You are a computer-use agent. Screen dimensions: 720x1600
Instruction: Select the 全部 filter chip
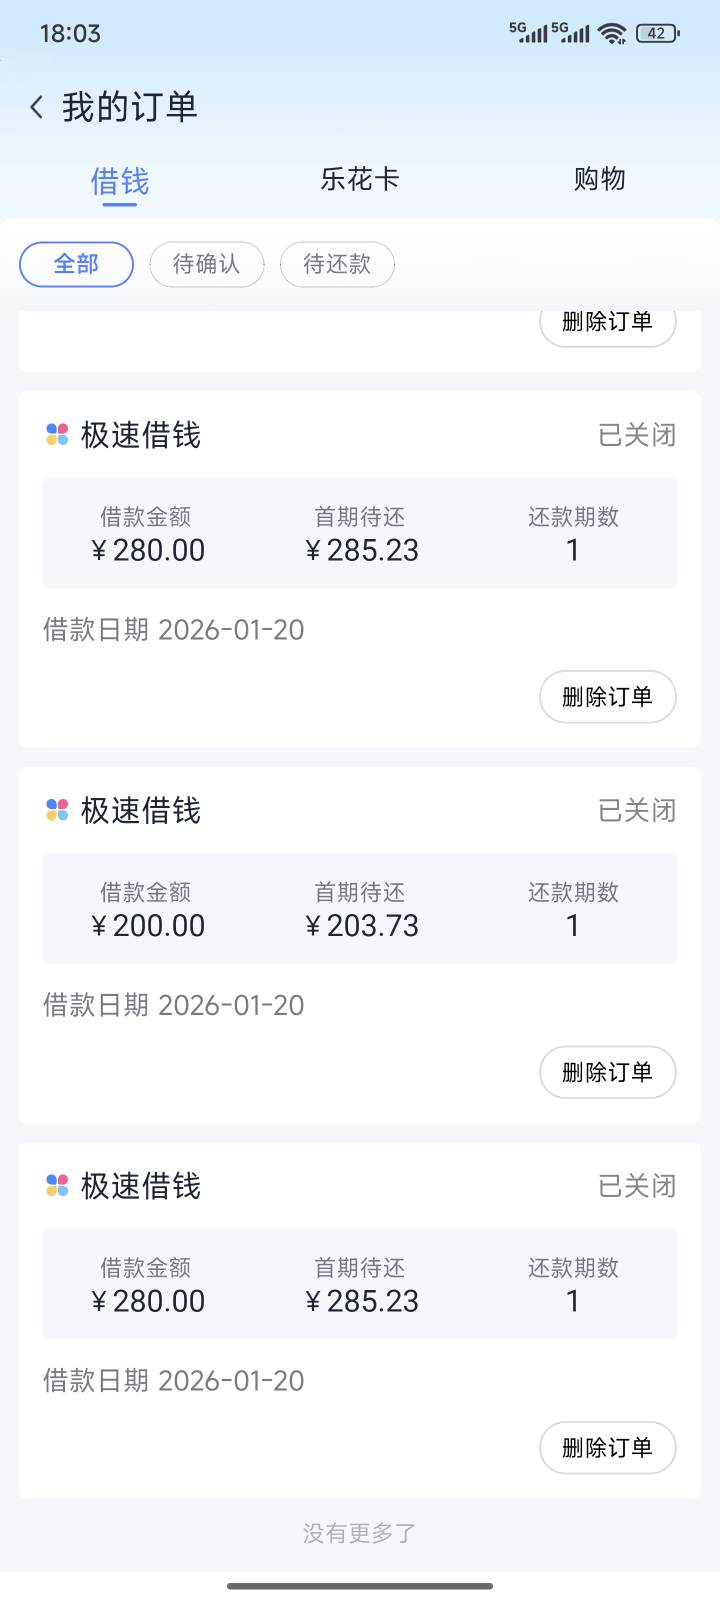click(76, 264)
